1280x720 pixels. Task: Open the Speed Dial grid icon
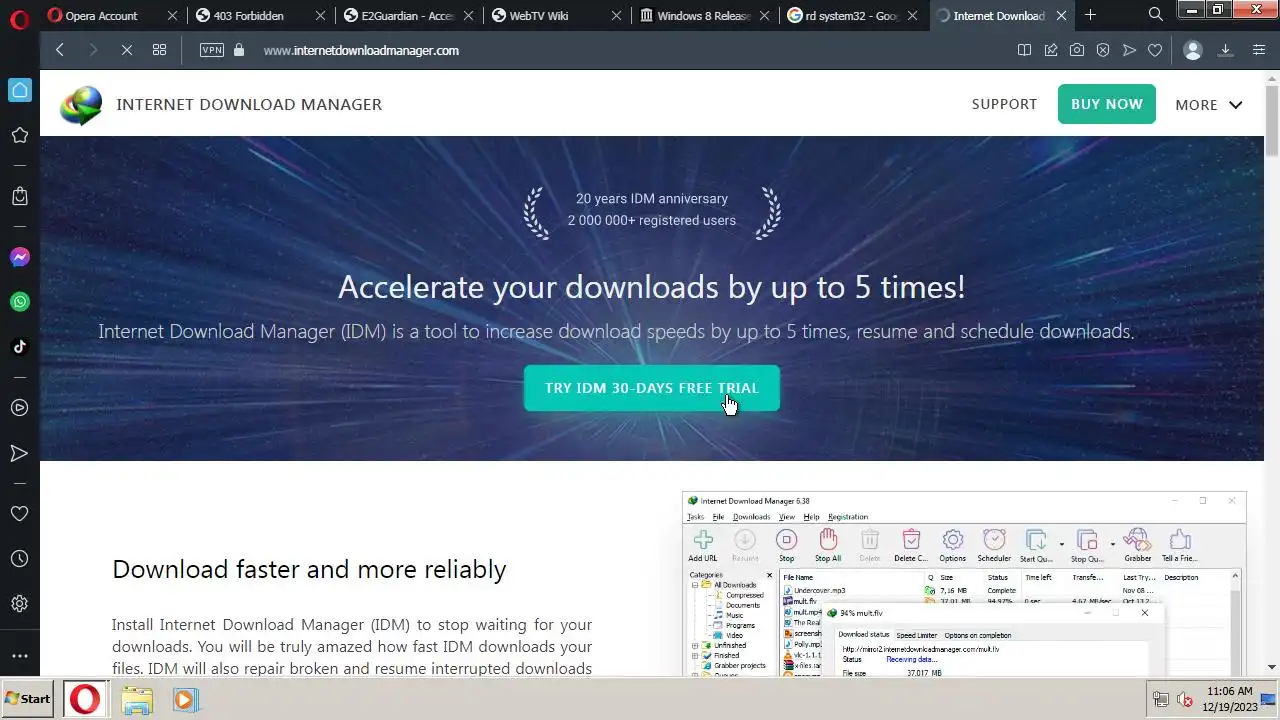point(159,50)
